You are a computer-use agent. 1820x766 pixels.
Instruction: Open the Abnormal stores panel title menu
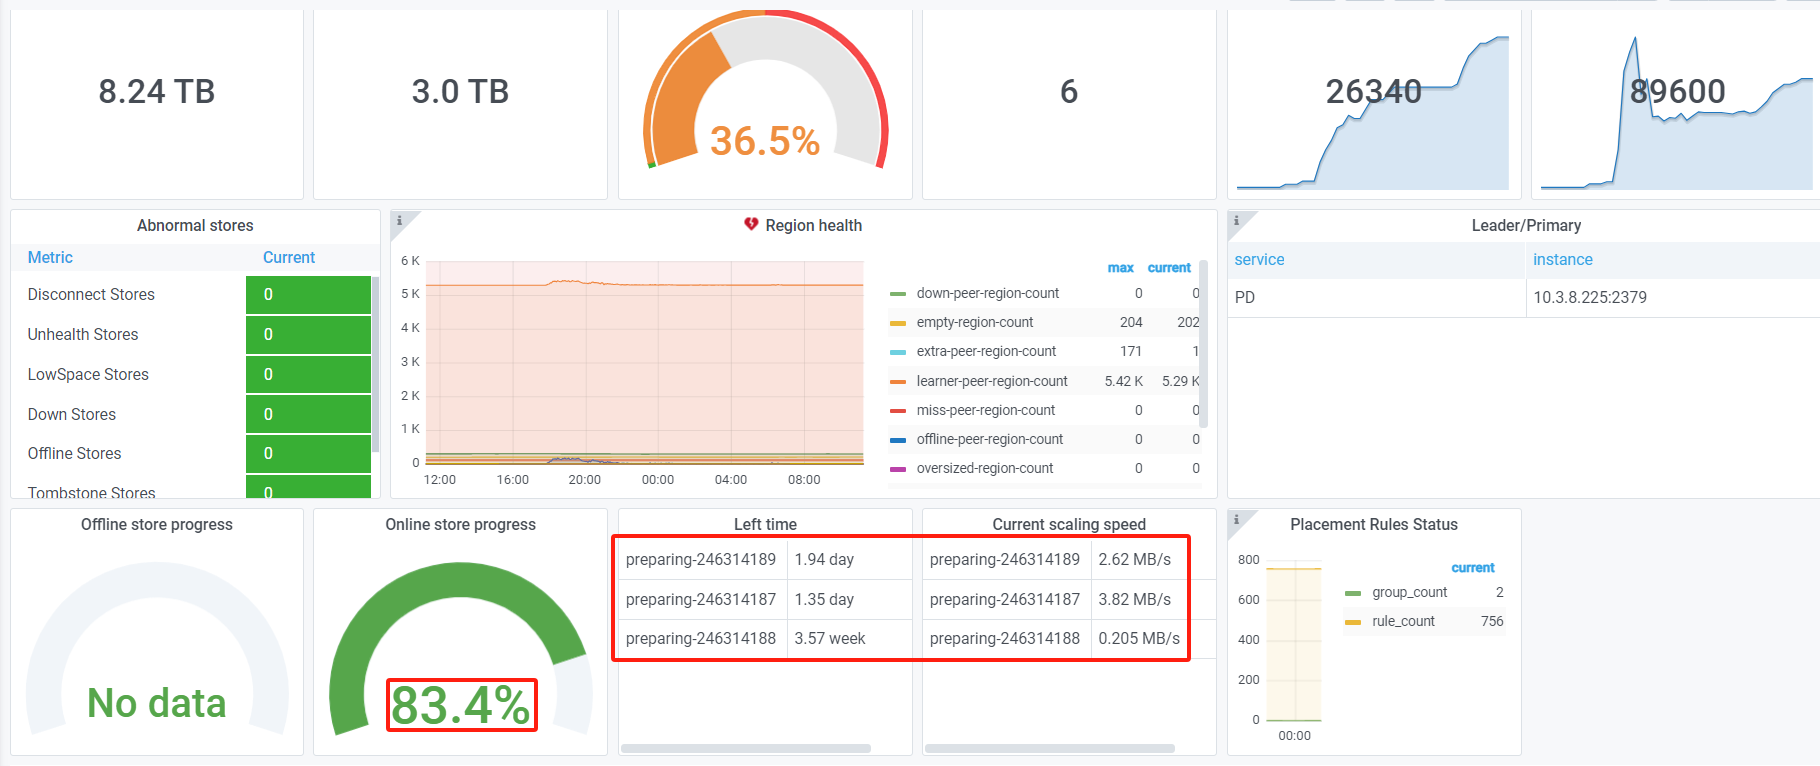(195, 226)
